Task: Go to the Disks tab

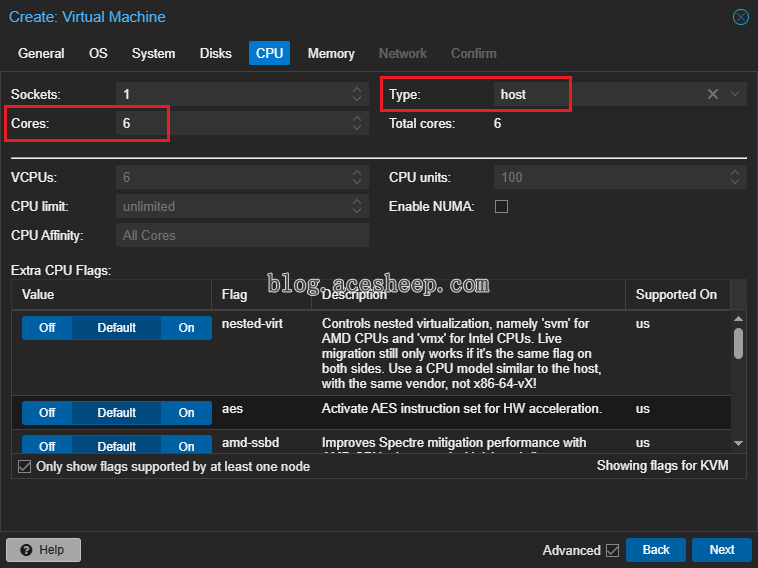Action: (x=216, y=53)
